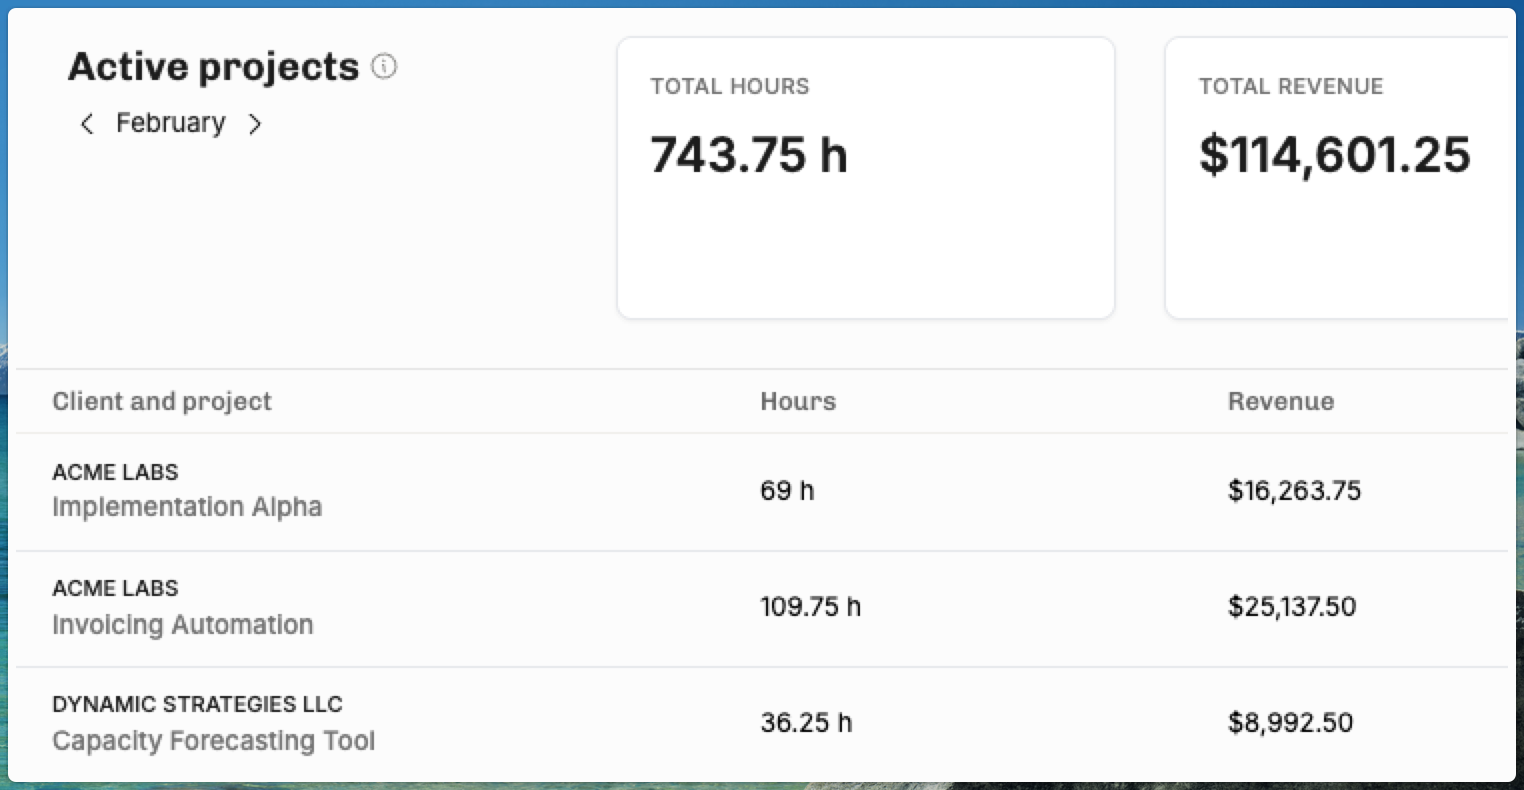Sort table by the Hours column header

[x=797, y=402]
